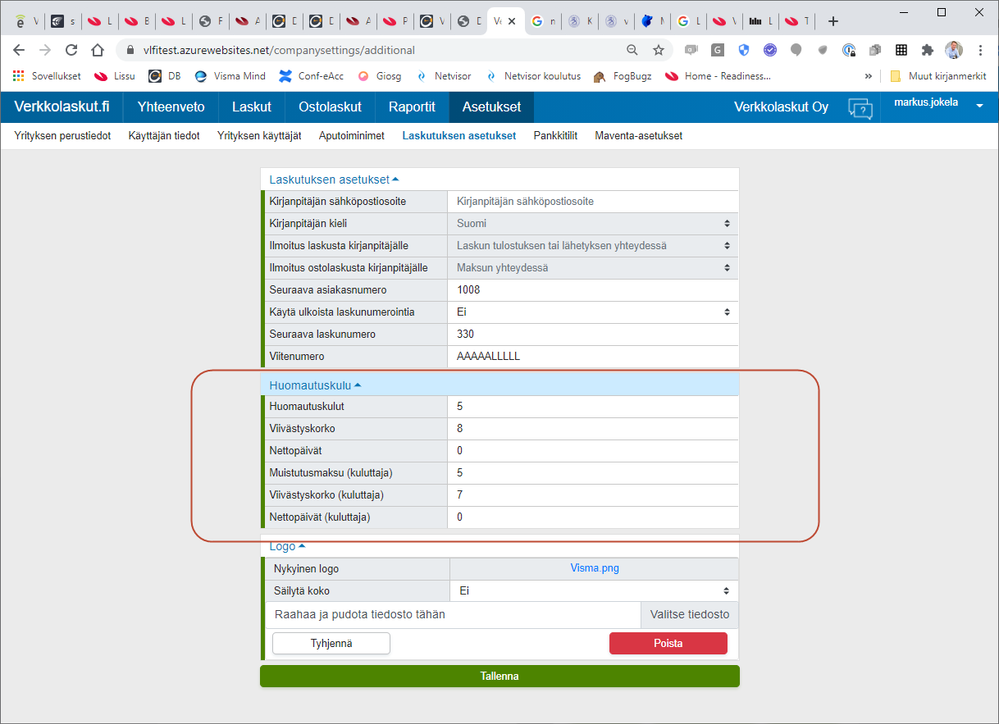The width and height of the screenshot is (999, 724).
Task: Go back with the browser back arrow
Action: click(x=18, y=50)
